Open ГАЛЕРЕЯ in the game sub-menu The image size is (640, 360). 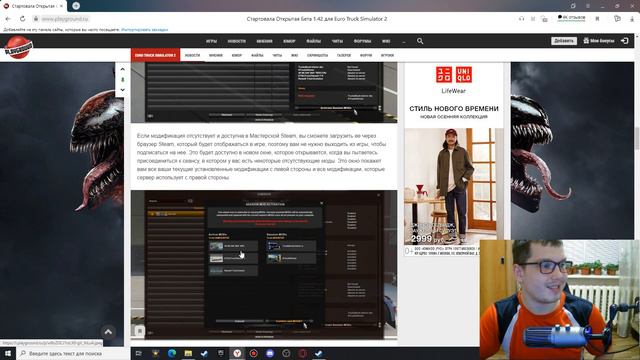pos(344,55)
